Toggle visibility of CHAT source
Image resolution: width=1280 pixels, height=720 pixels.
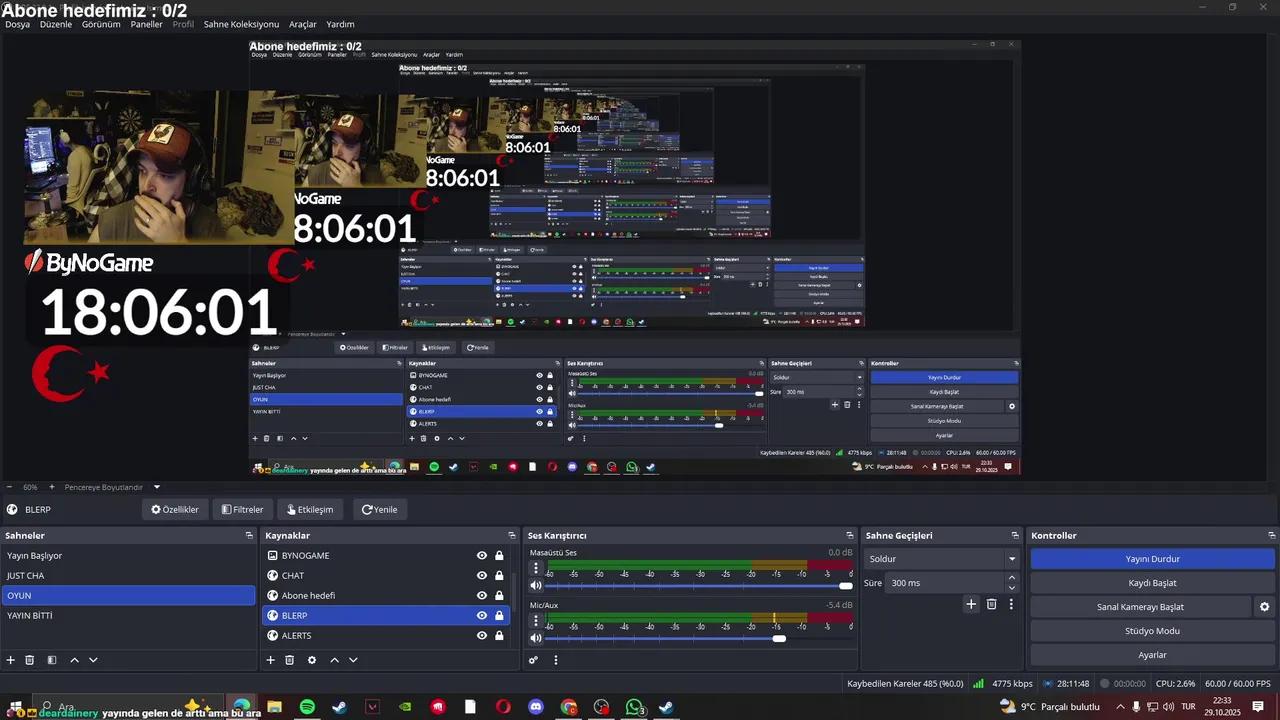pos(482,576)
